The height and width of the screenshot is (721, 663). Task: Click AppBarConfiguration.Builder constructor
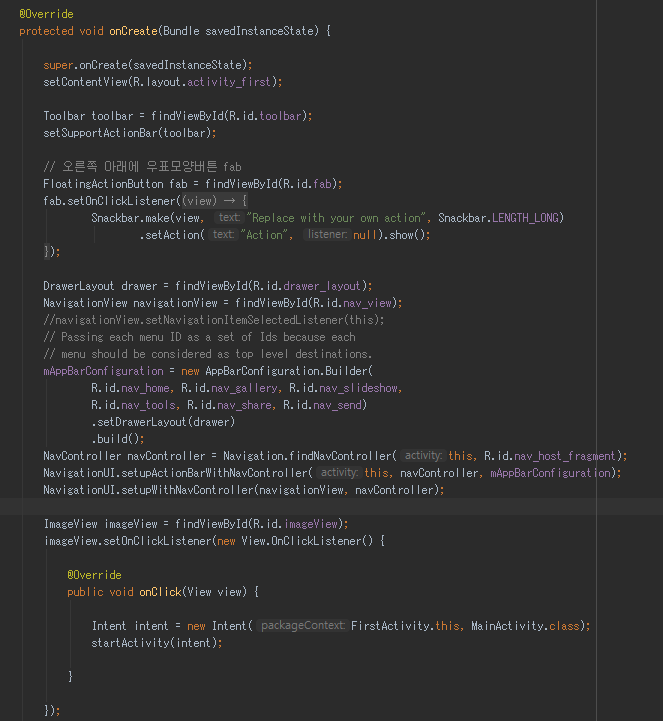click(286, 371)
